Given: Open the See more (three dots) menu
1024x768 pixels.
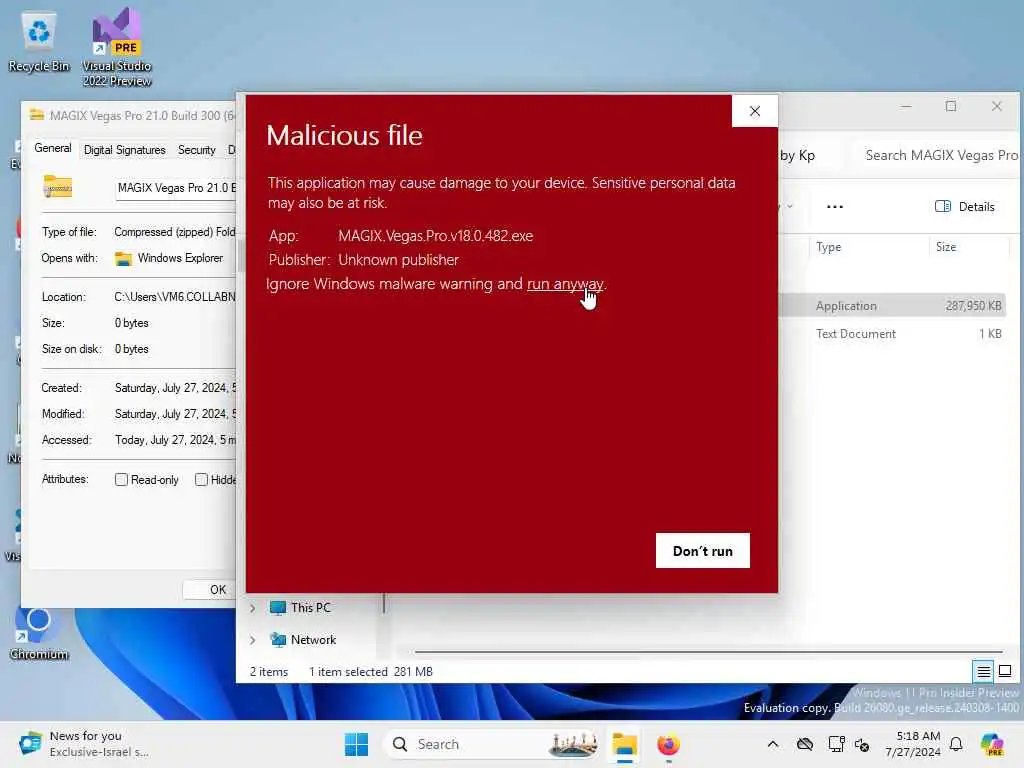Looking at the screenshot, I should coord(835,206).
